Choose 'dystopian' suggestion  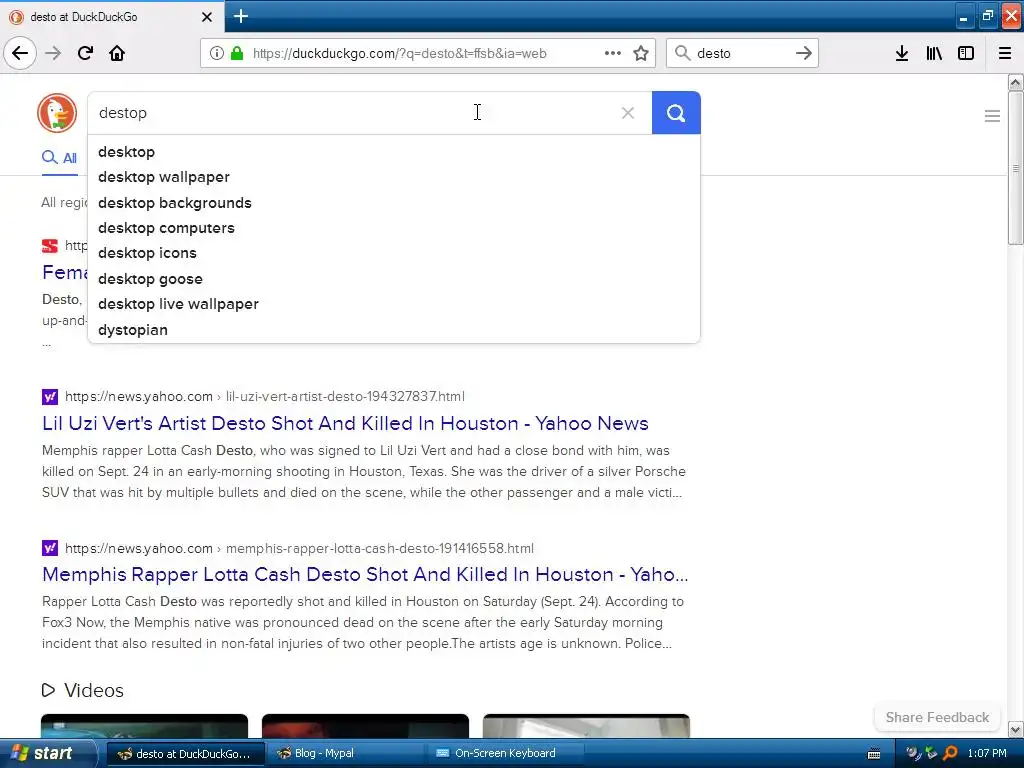(394, 330)
